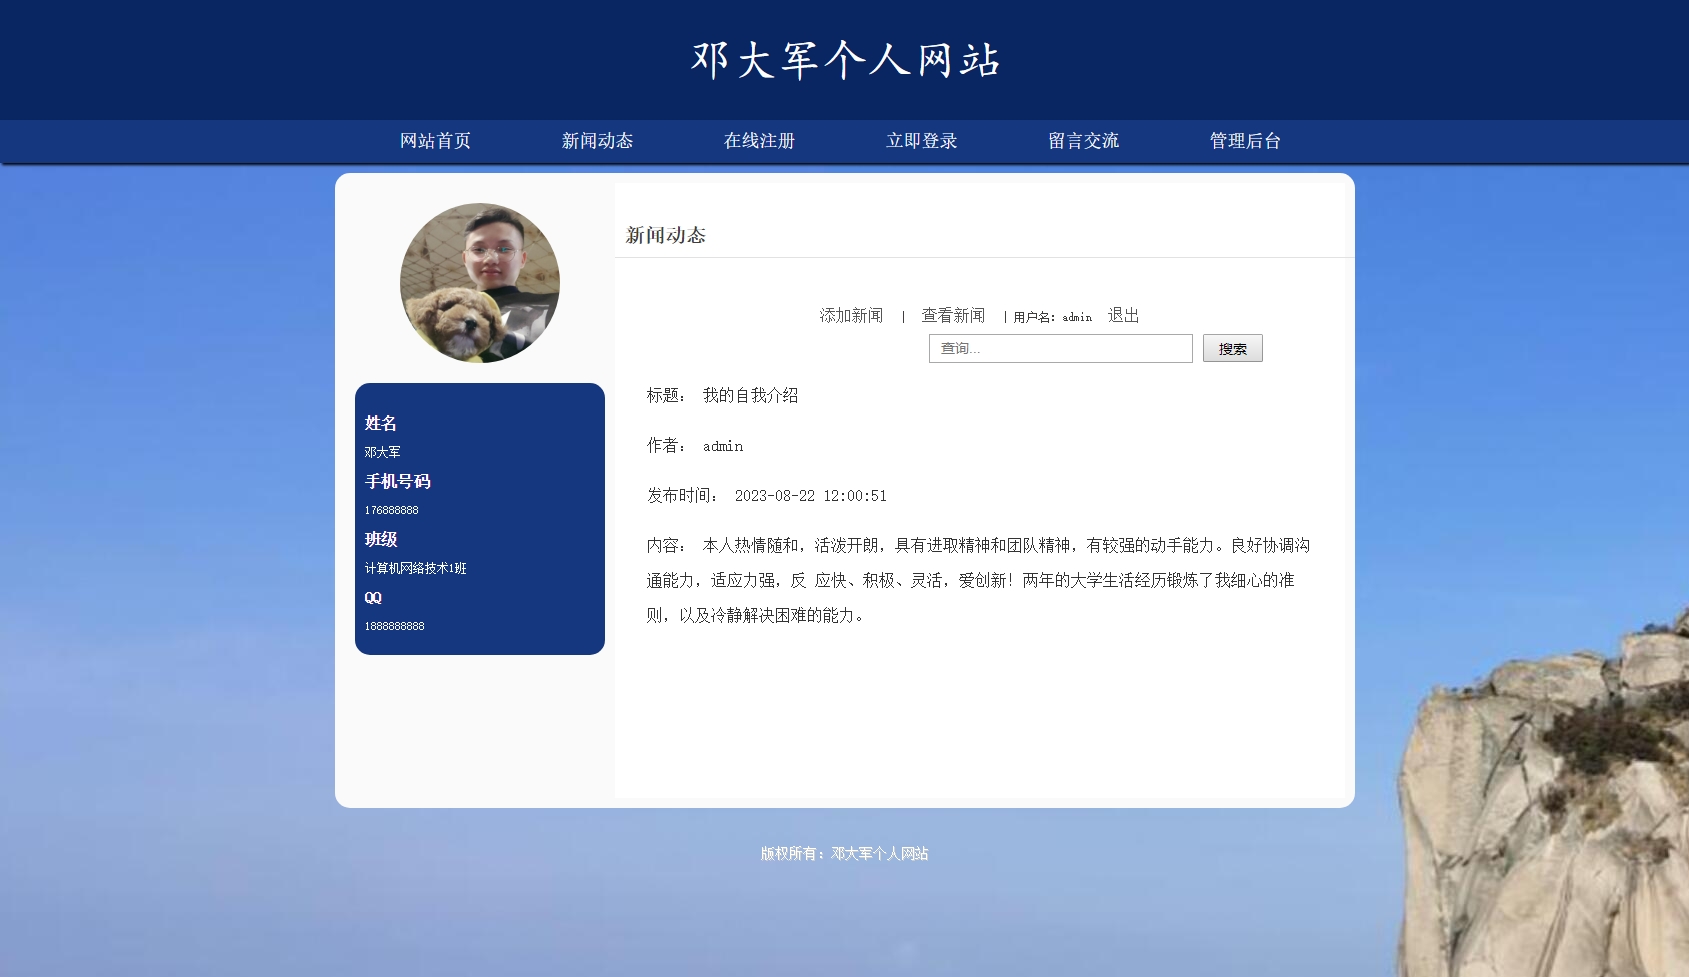Open the 在线注册 registration page

pos(759,141)
